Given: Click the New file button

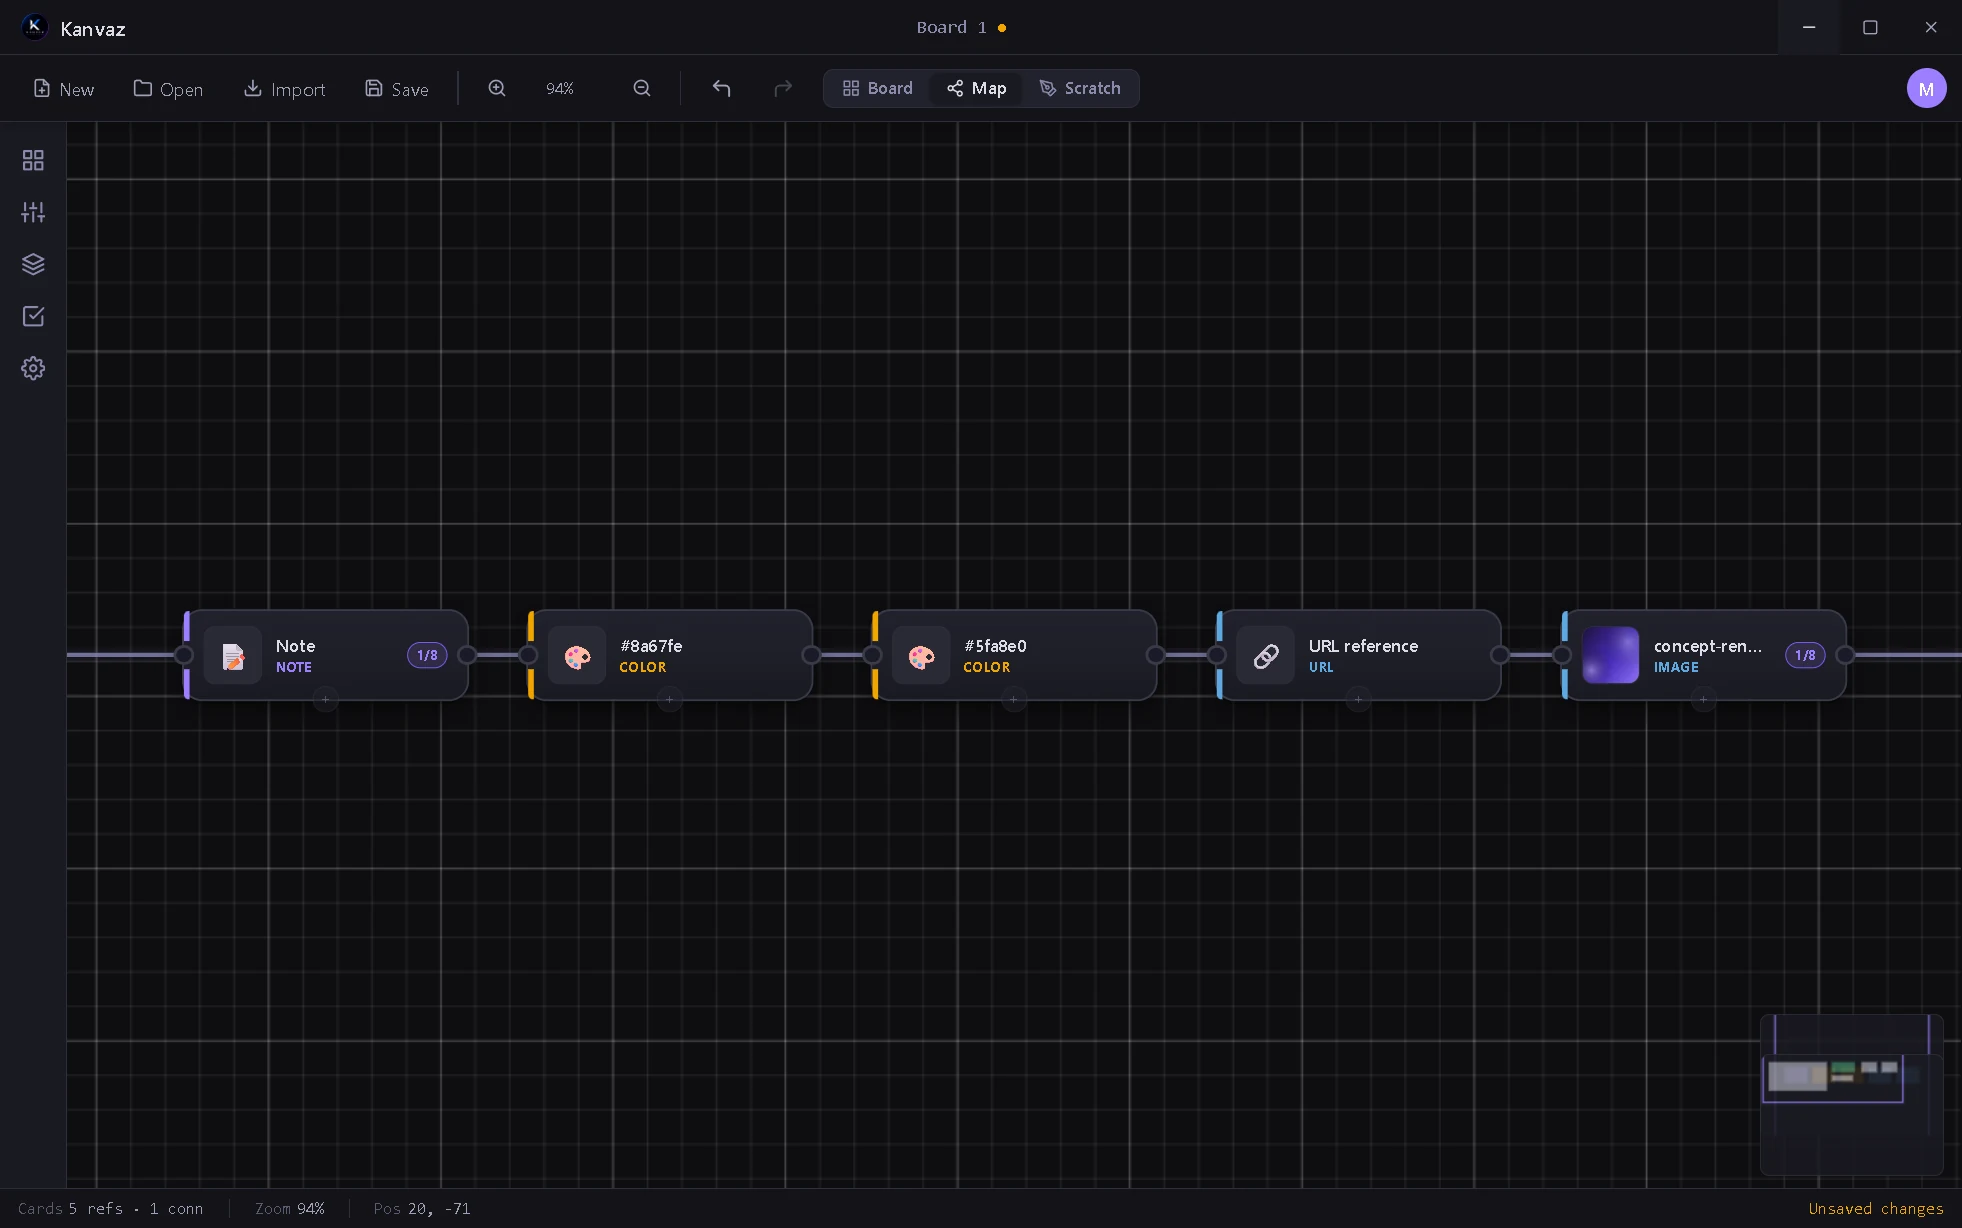Looking at the screenshot, I should pyautogui.click(x=64, y=89).
